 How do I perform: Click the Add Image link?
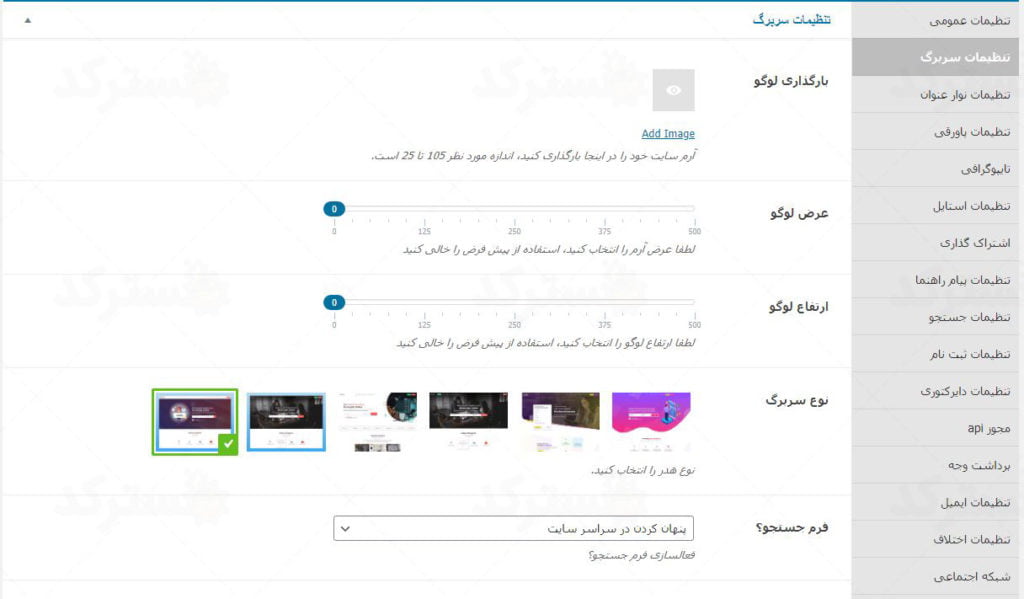click(668, 134)
